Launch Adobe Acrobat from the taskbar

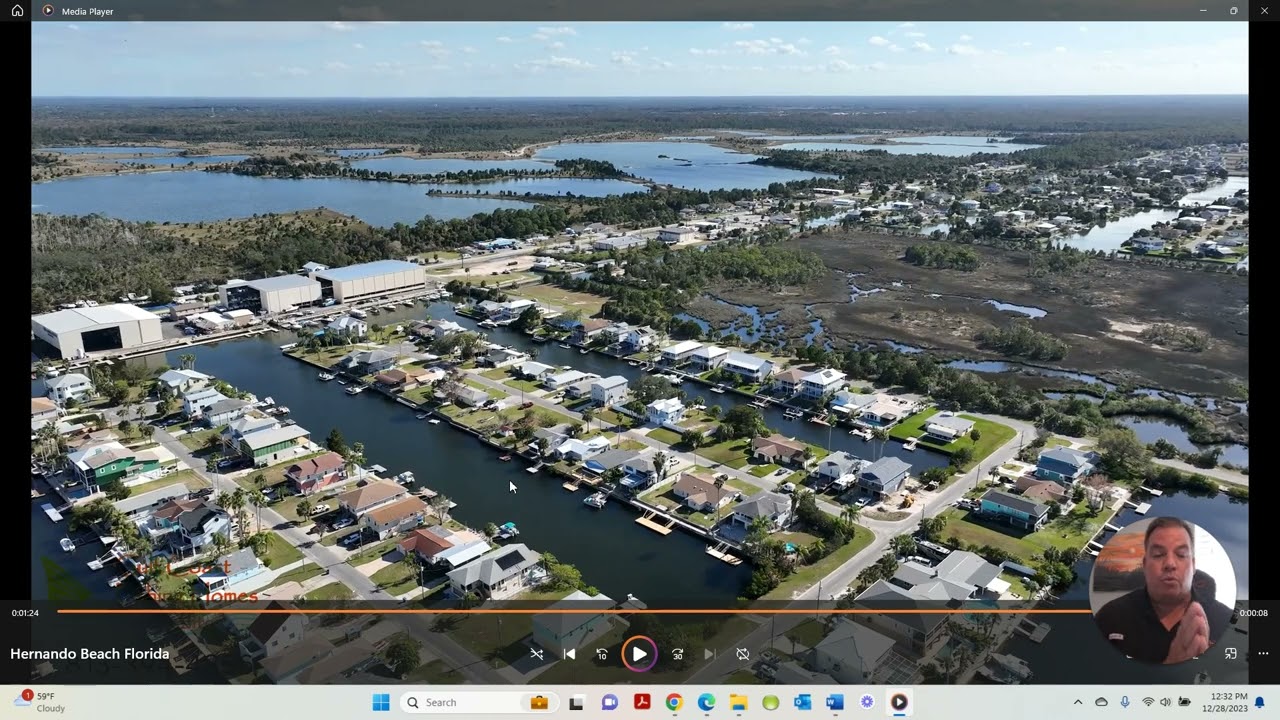pos(642,703)
